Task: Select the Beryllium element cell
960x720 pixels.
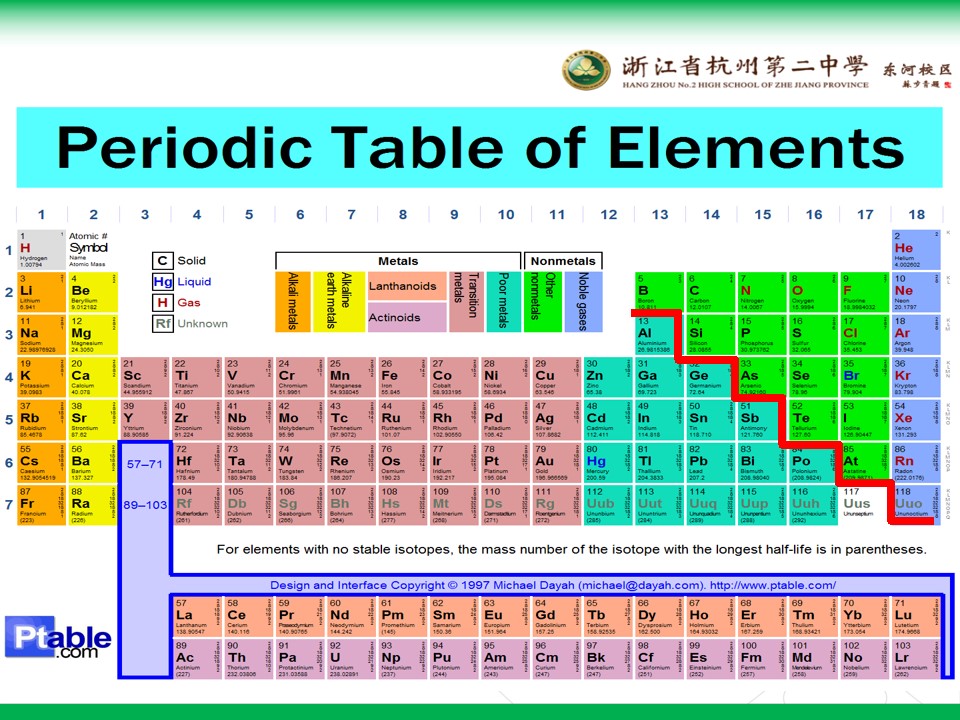Action: pyautogui.click(x=93, y=292)
